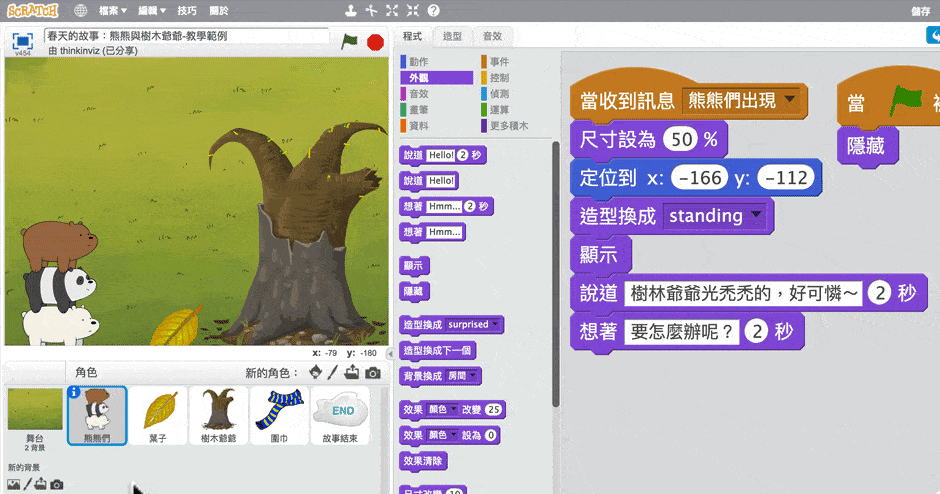Click the 效果清除 block
The image size is (940, 494).
point(423,461)
